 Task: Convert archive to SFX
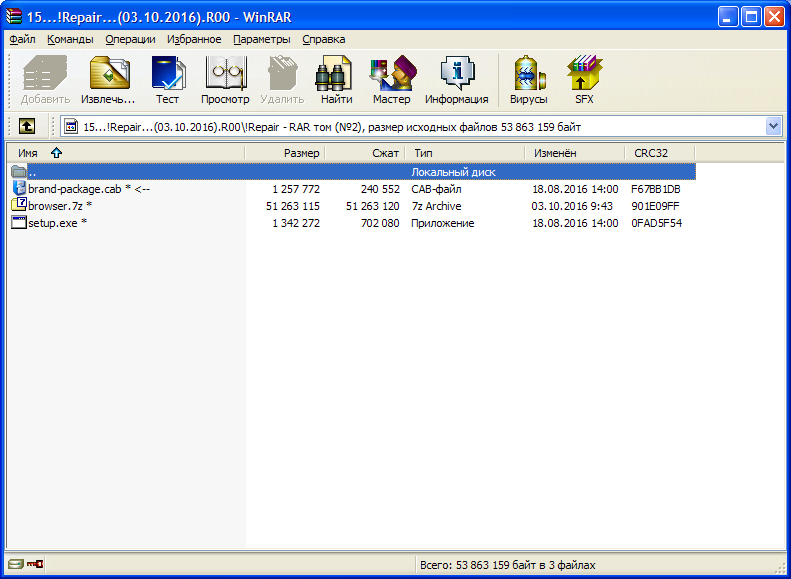[x=584, y=81]
